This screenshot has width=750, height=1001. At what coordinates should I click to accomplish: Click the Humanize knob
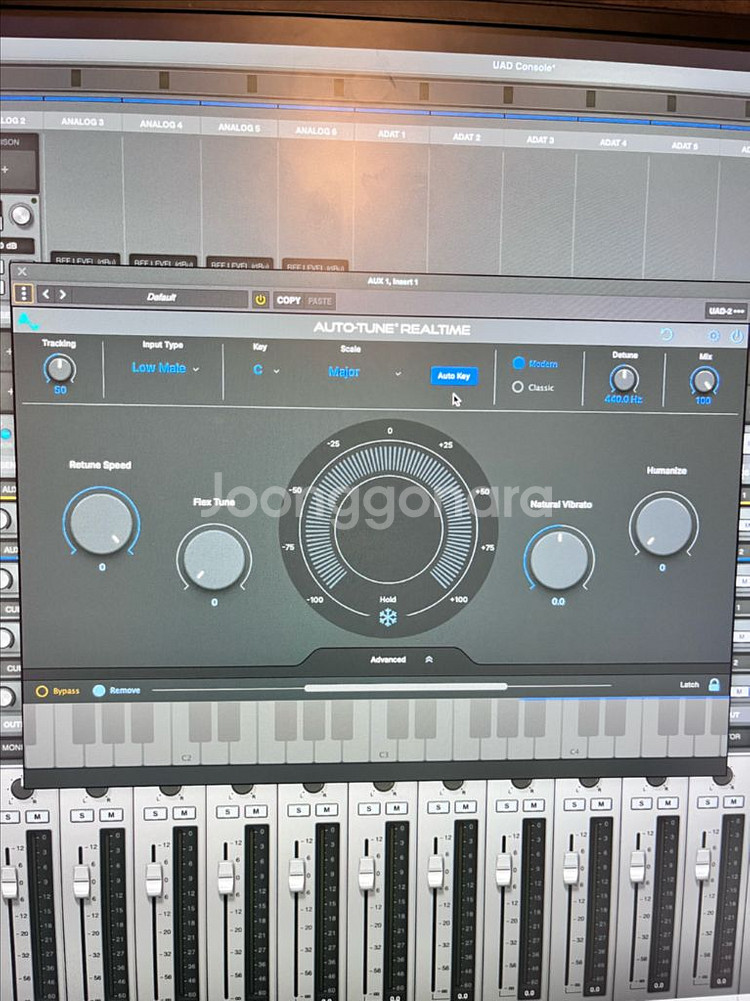click(x=664, y=525)
